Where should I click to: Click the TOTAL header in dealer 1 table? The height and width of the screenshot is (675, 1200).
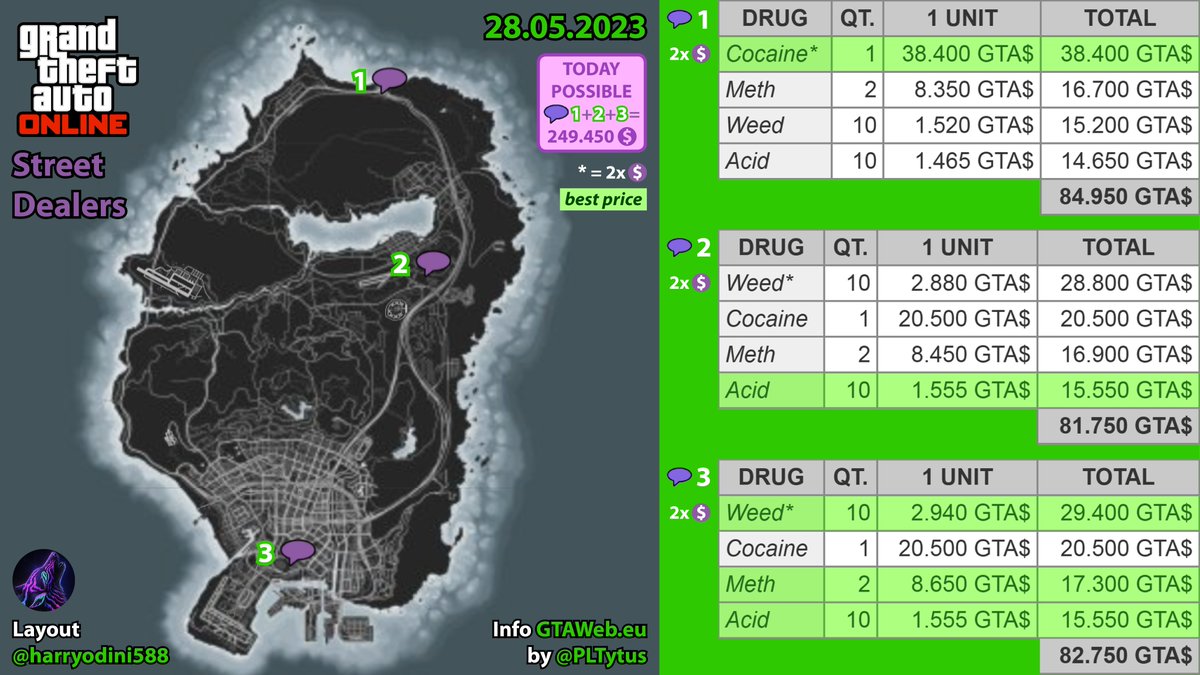pos(1119,17)
